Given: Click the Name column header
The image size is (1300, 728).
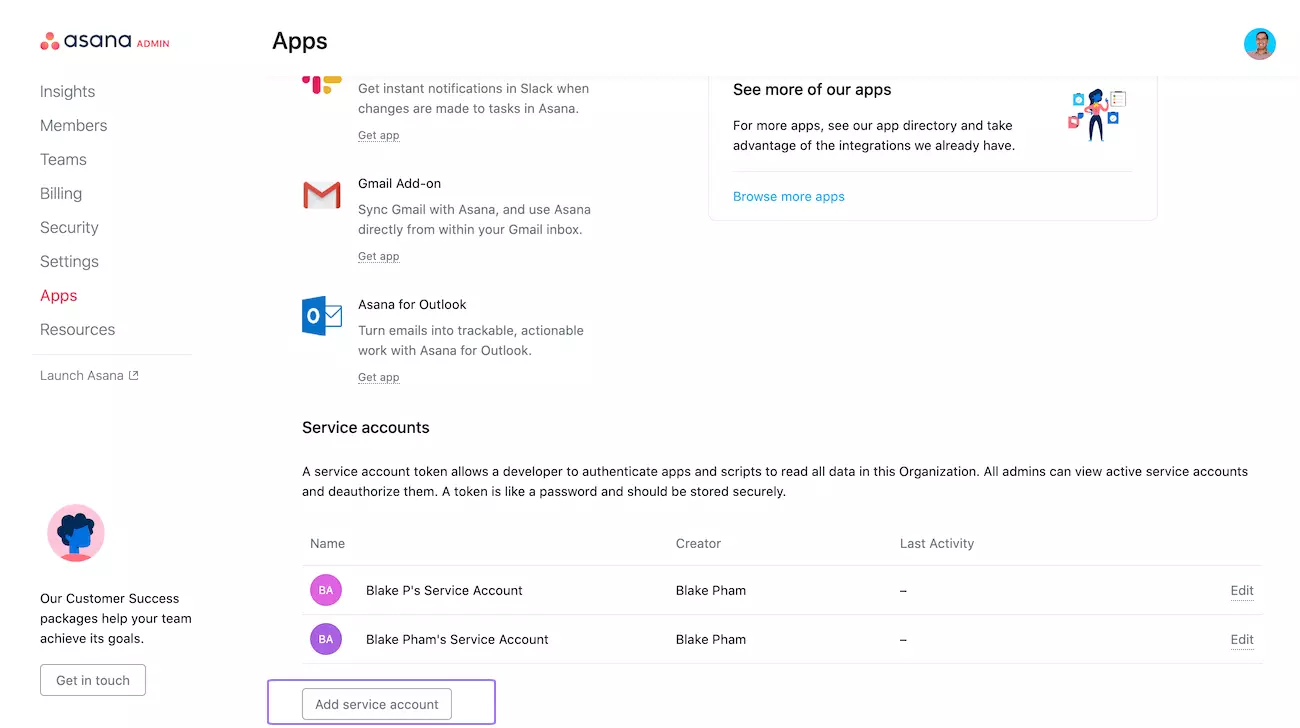Looking at the screenshot, I should (327, 543).
